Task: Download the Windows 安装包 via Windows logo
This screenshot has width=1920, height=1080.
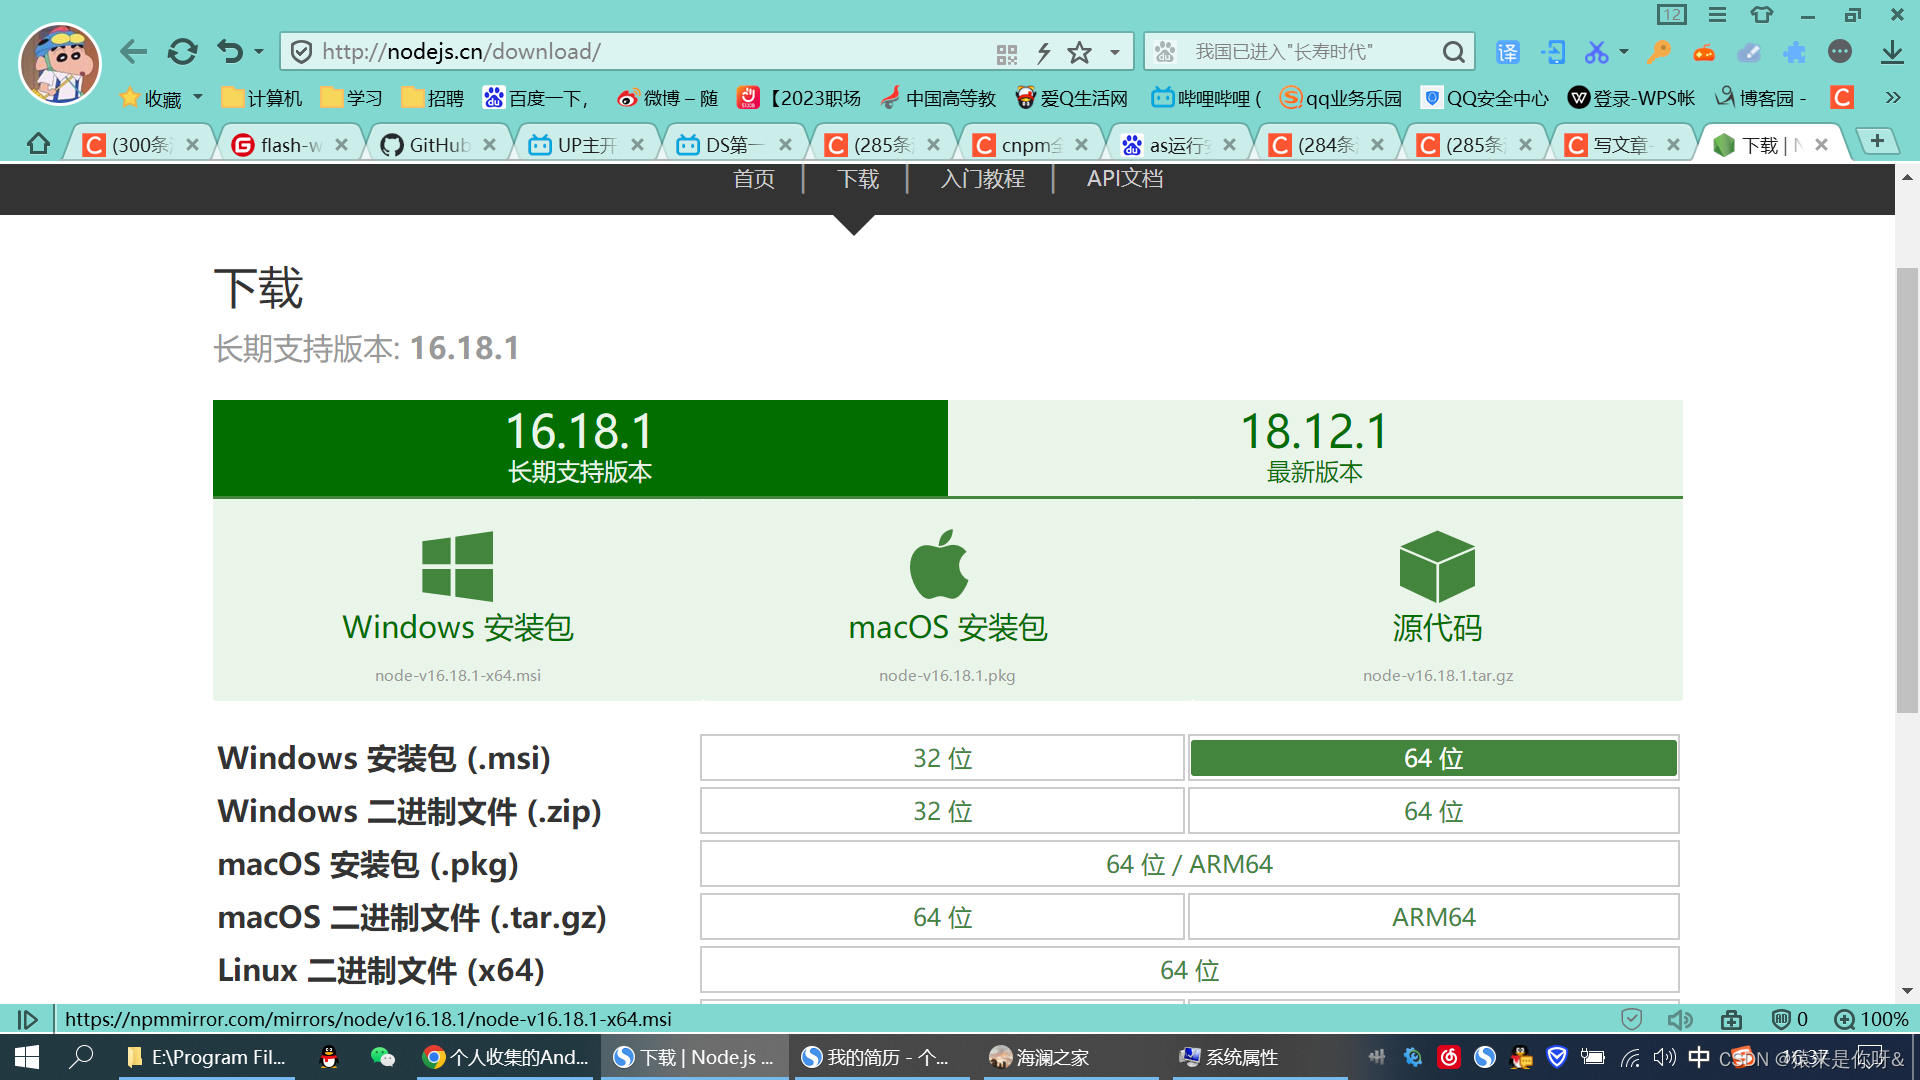Action: point(457,566)
